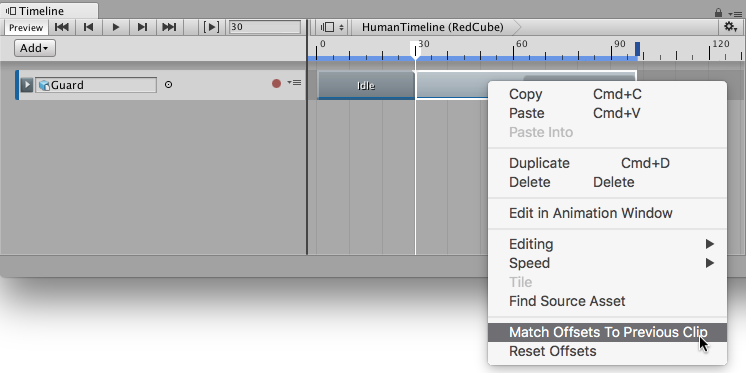
Task: Open the Timeline tab context menu icon
Action: click(x=735, y=14)
